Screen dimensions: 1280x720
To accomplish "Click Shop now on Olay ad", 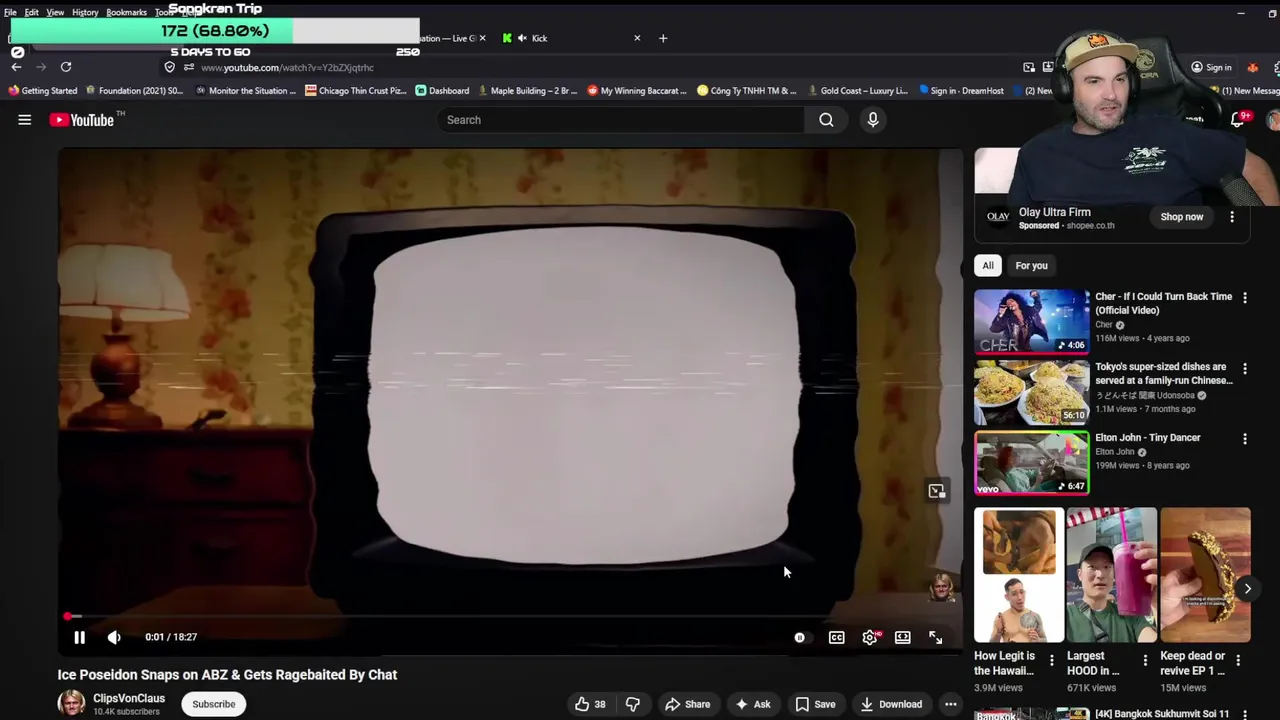I will tap(1182, 217).
